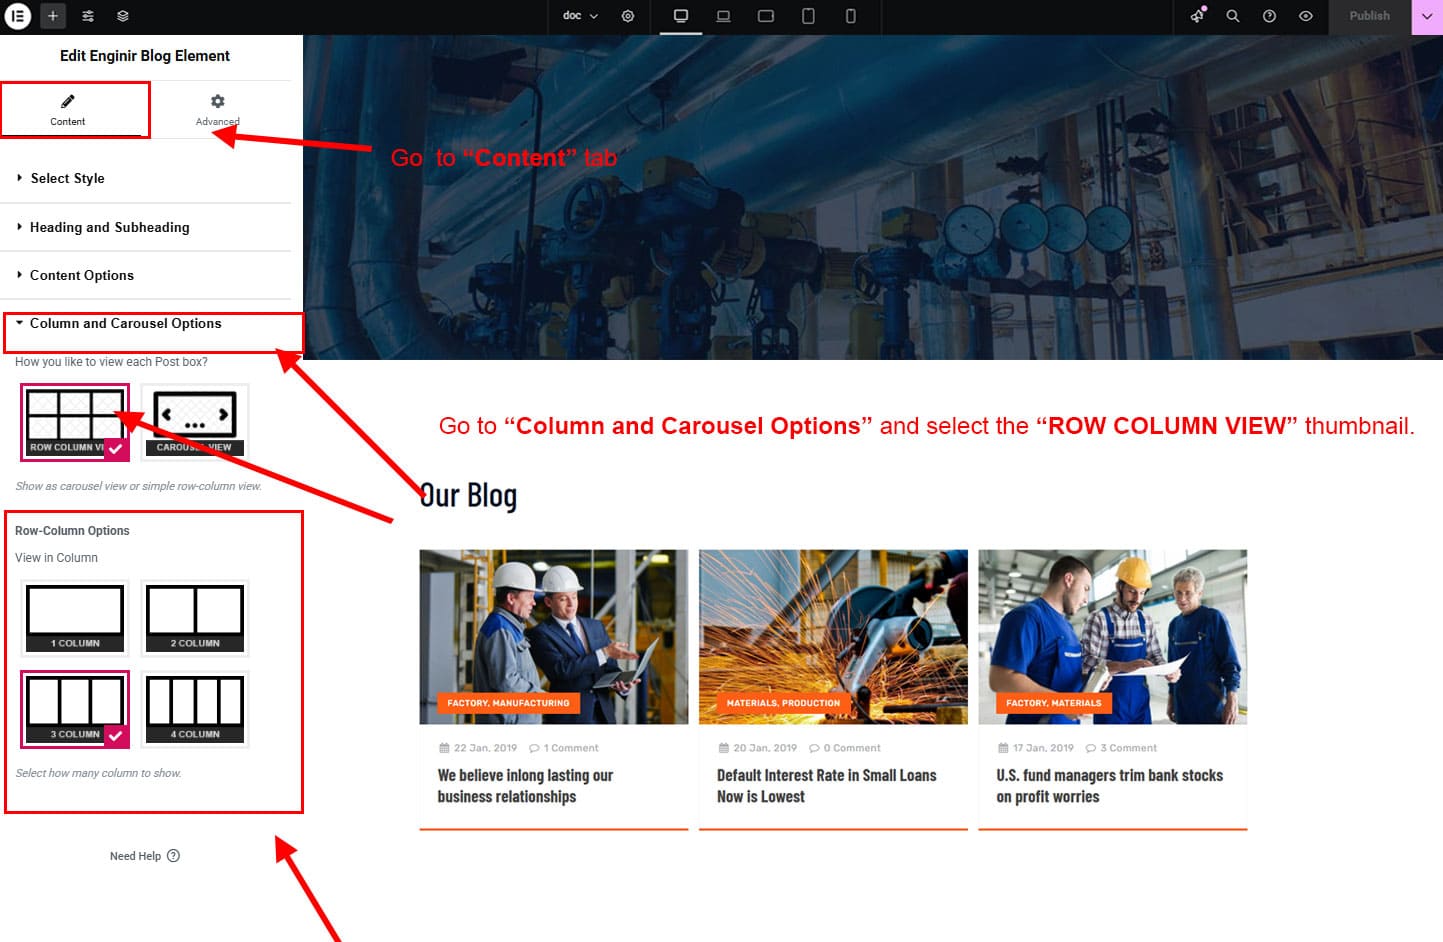Click the What's New megaphone icon
1443x942 pixels.
coord(1197,16)
